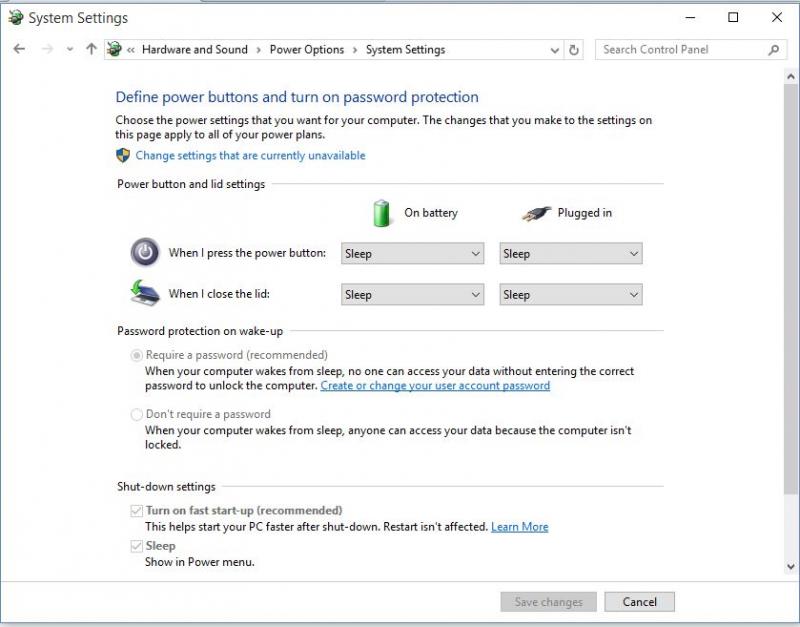Click the power button icon

(x=145, y=253)
